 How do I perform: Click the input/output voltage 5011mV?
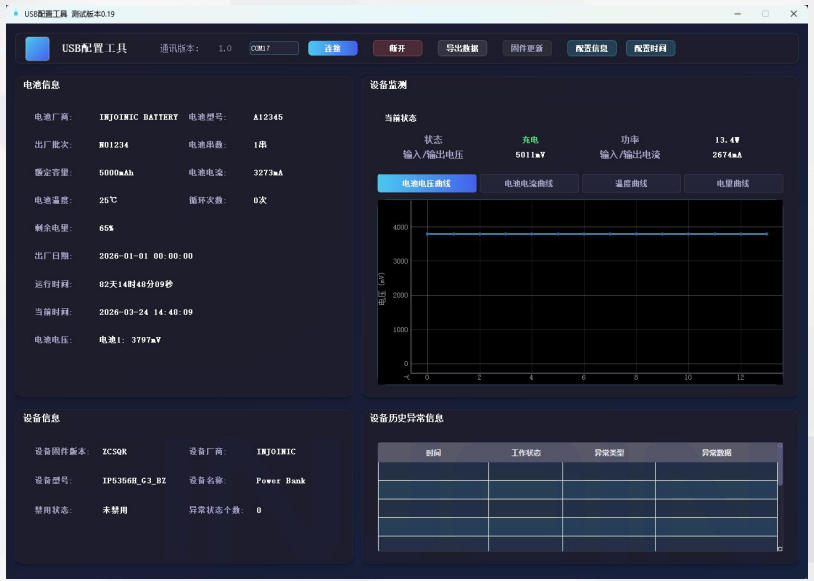tap(530, 155)
